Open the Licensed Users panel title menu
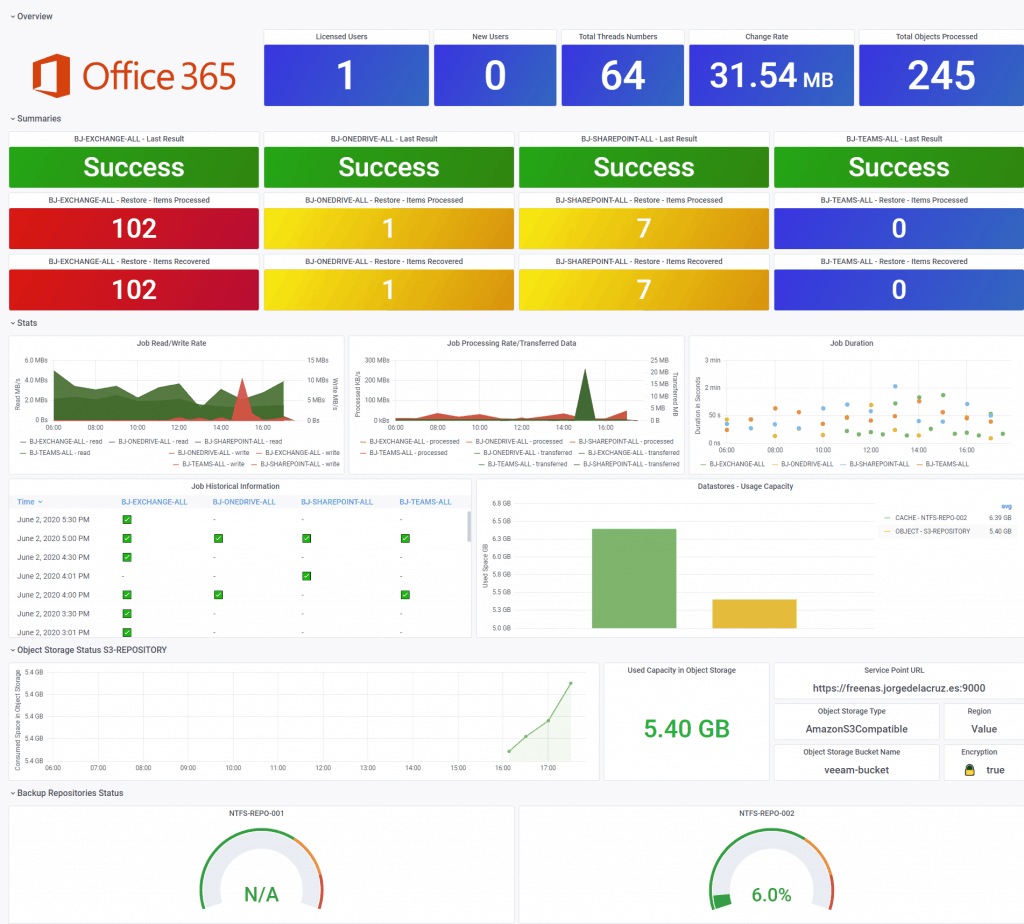Image resolution: width=1024 pixels, height=924 pixels. (341, 37)
